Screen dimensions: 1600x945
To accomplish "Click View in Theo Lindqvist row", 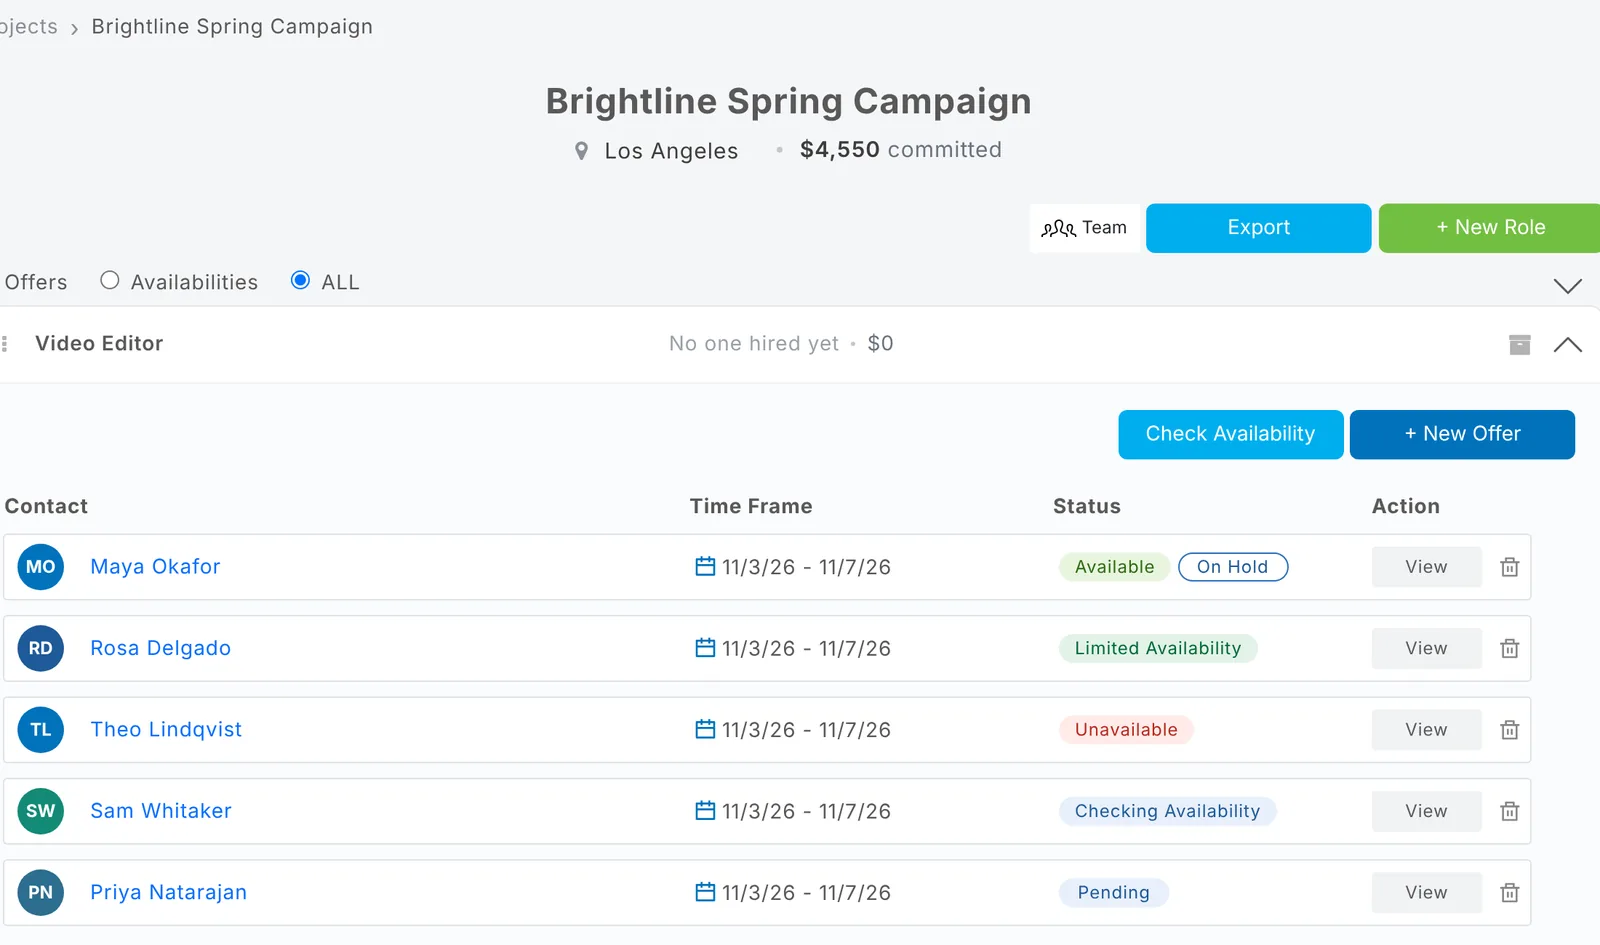I will [x=1426, y=730].
